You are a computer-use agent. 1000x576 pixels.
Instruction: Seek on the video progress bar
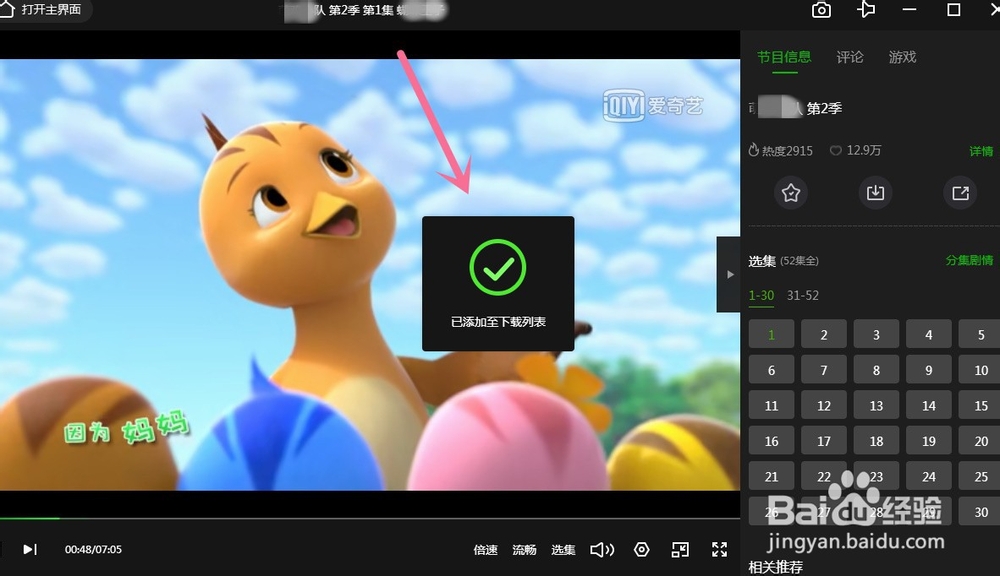(x=370, y=519)
